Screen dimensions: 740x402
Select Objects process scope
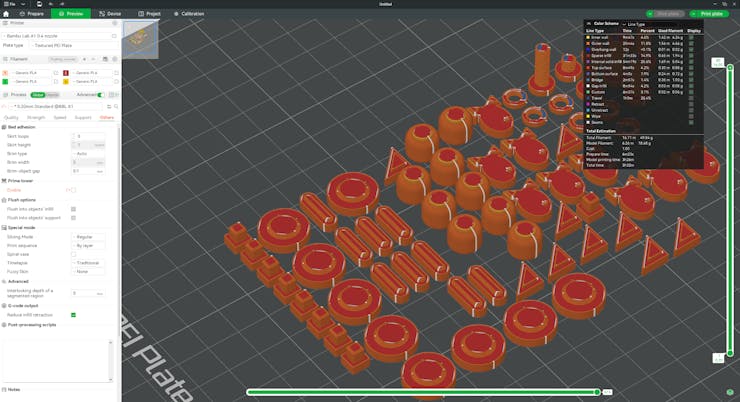(52, 95)
